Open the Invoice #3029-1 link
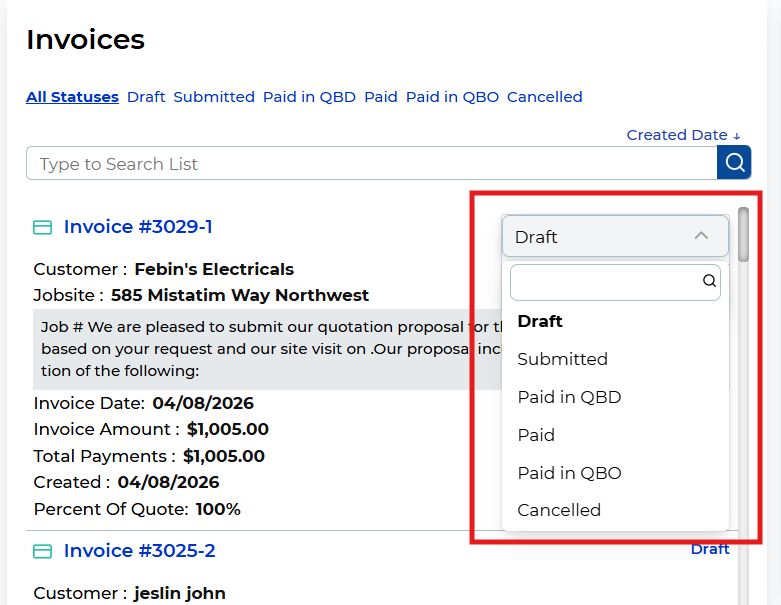 pyautogui.click(x=138, y=227)
